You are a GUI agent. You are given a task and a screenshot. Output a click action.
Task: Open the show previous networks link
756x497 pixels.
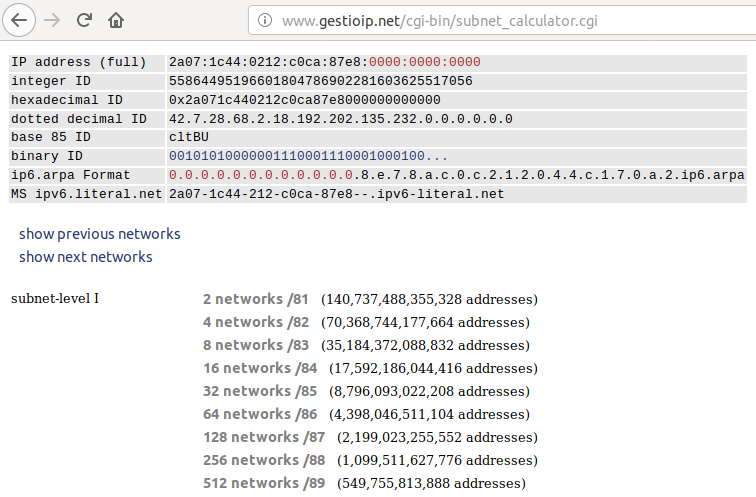[x=100, y=234]
